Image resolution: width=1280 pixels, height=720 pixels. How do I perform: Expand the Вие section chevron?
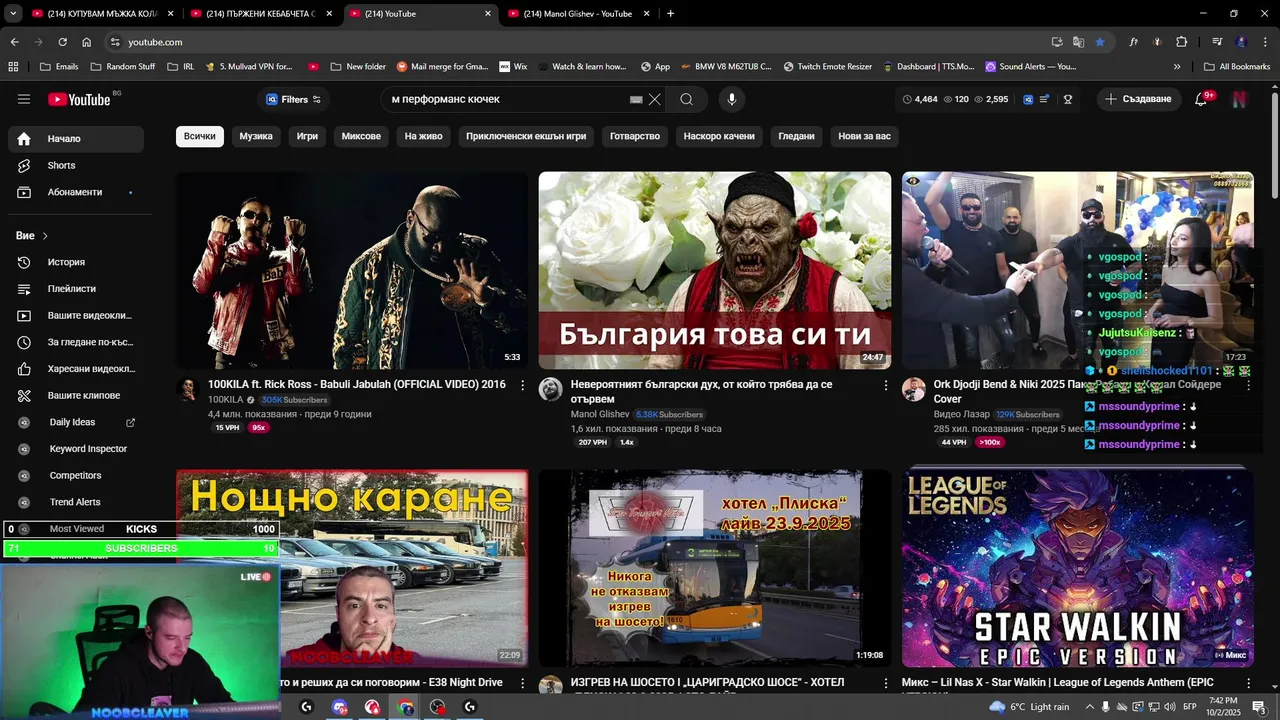pyautogui.click(x=45, y=236)
